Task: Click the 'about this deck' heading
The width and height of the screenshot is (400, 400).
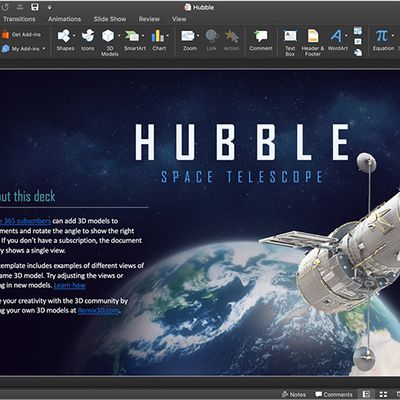Action: 27,196
